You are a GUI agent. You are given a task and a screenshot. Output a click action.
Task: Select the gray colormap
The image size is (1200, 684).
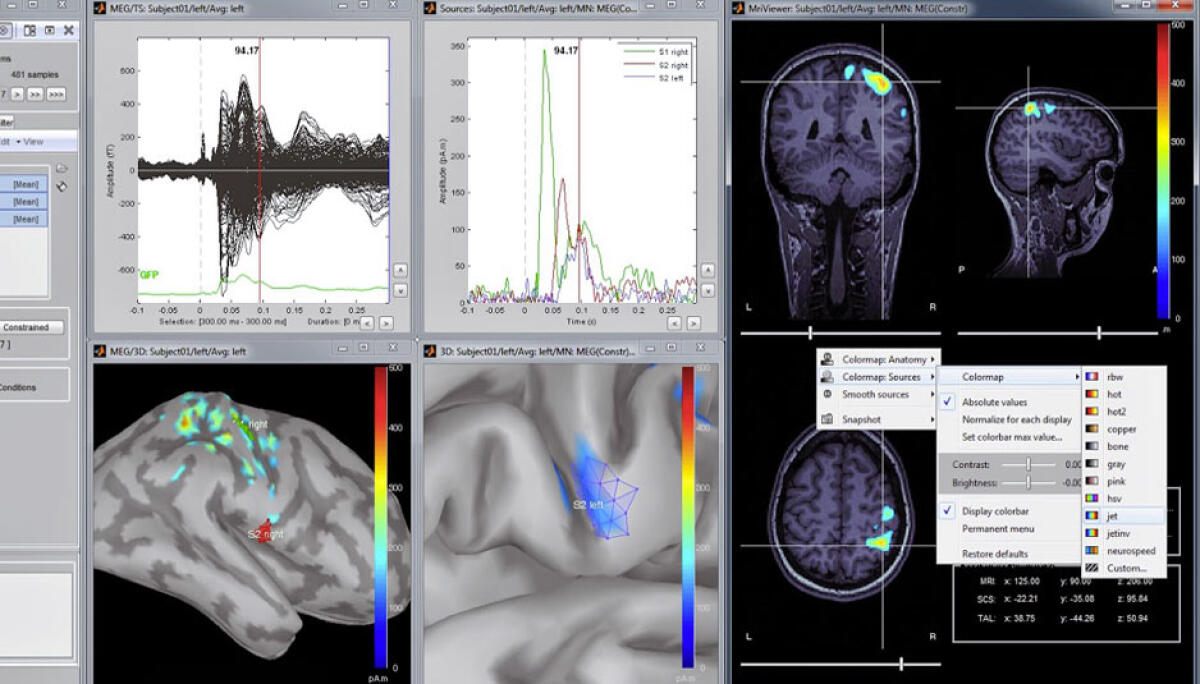coord(1123,464)
